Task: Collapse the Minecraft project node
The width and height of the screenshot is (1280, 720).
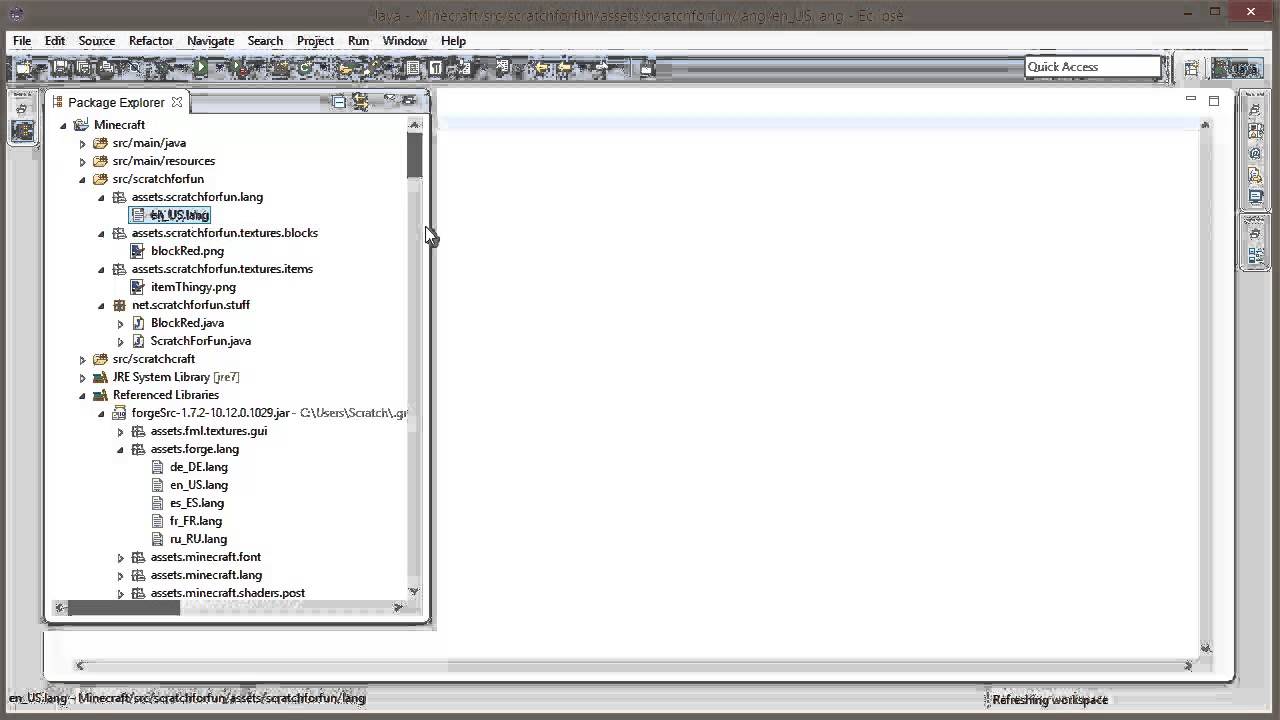Action: 63,125
